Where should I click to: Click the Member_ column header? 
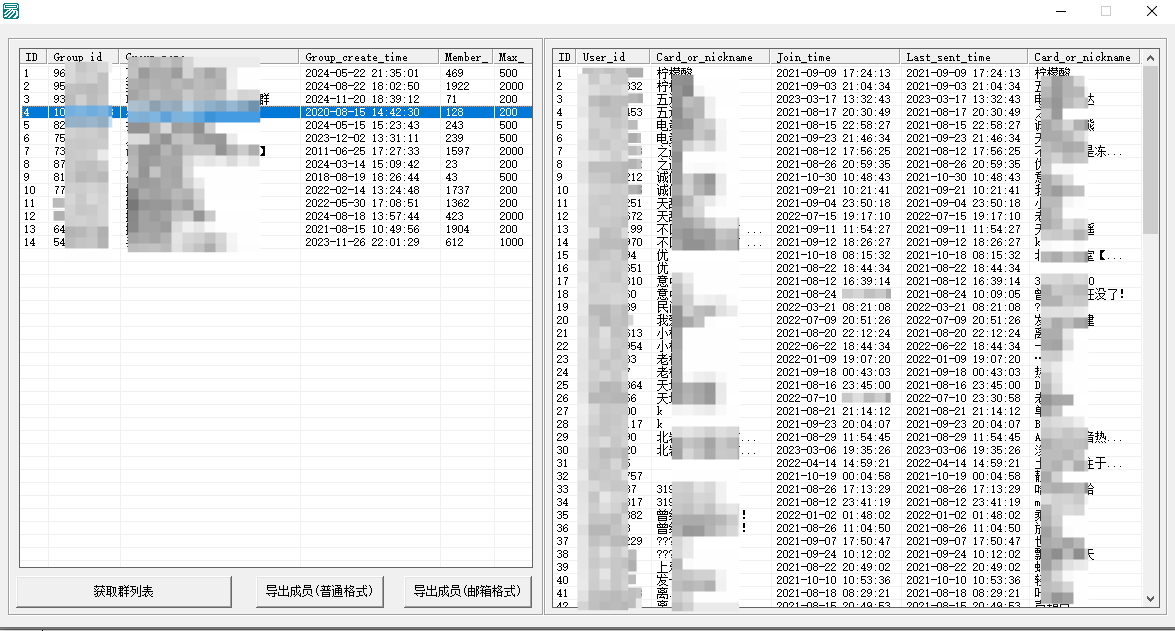pyautogui.click(x=465, y=58)
